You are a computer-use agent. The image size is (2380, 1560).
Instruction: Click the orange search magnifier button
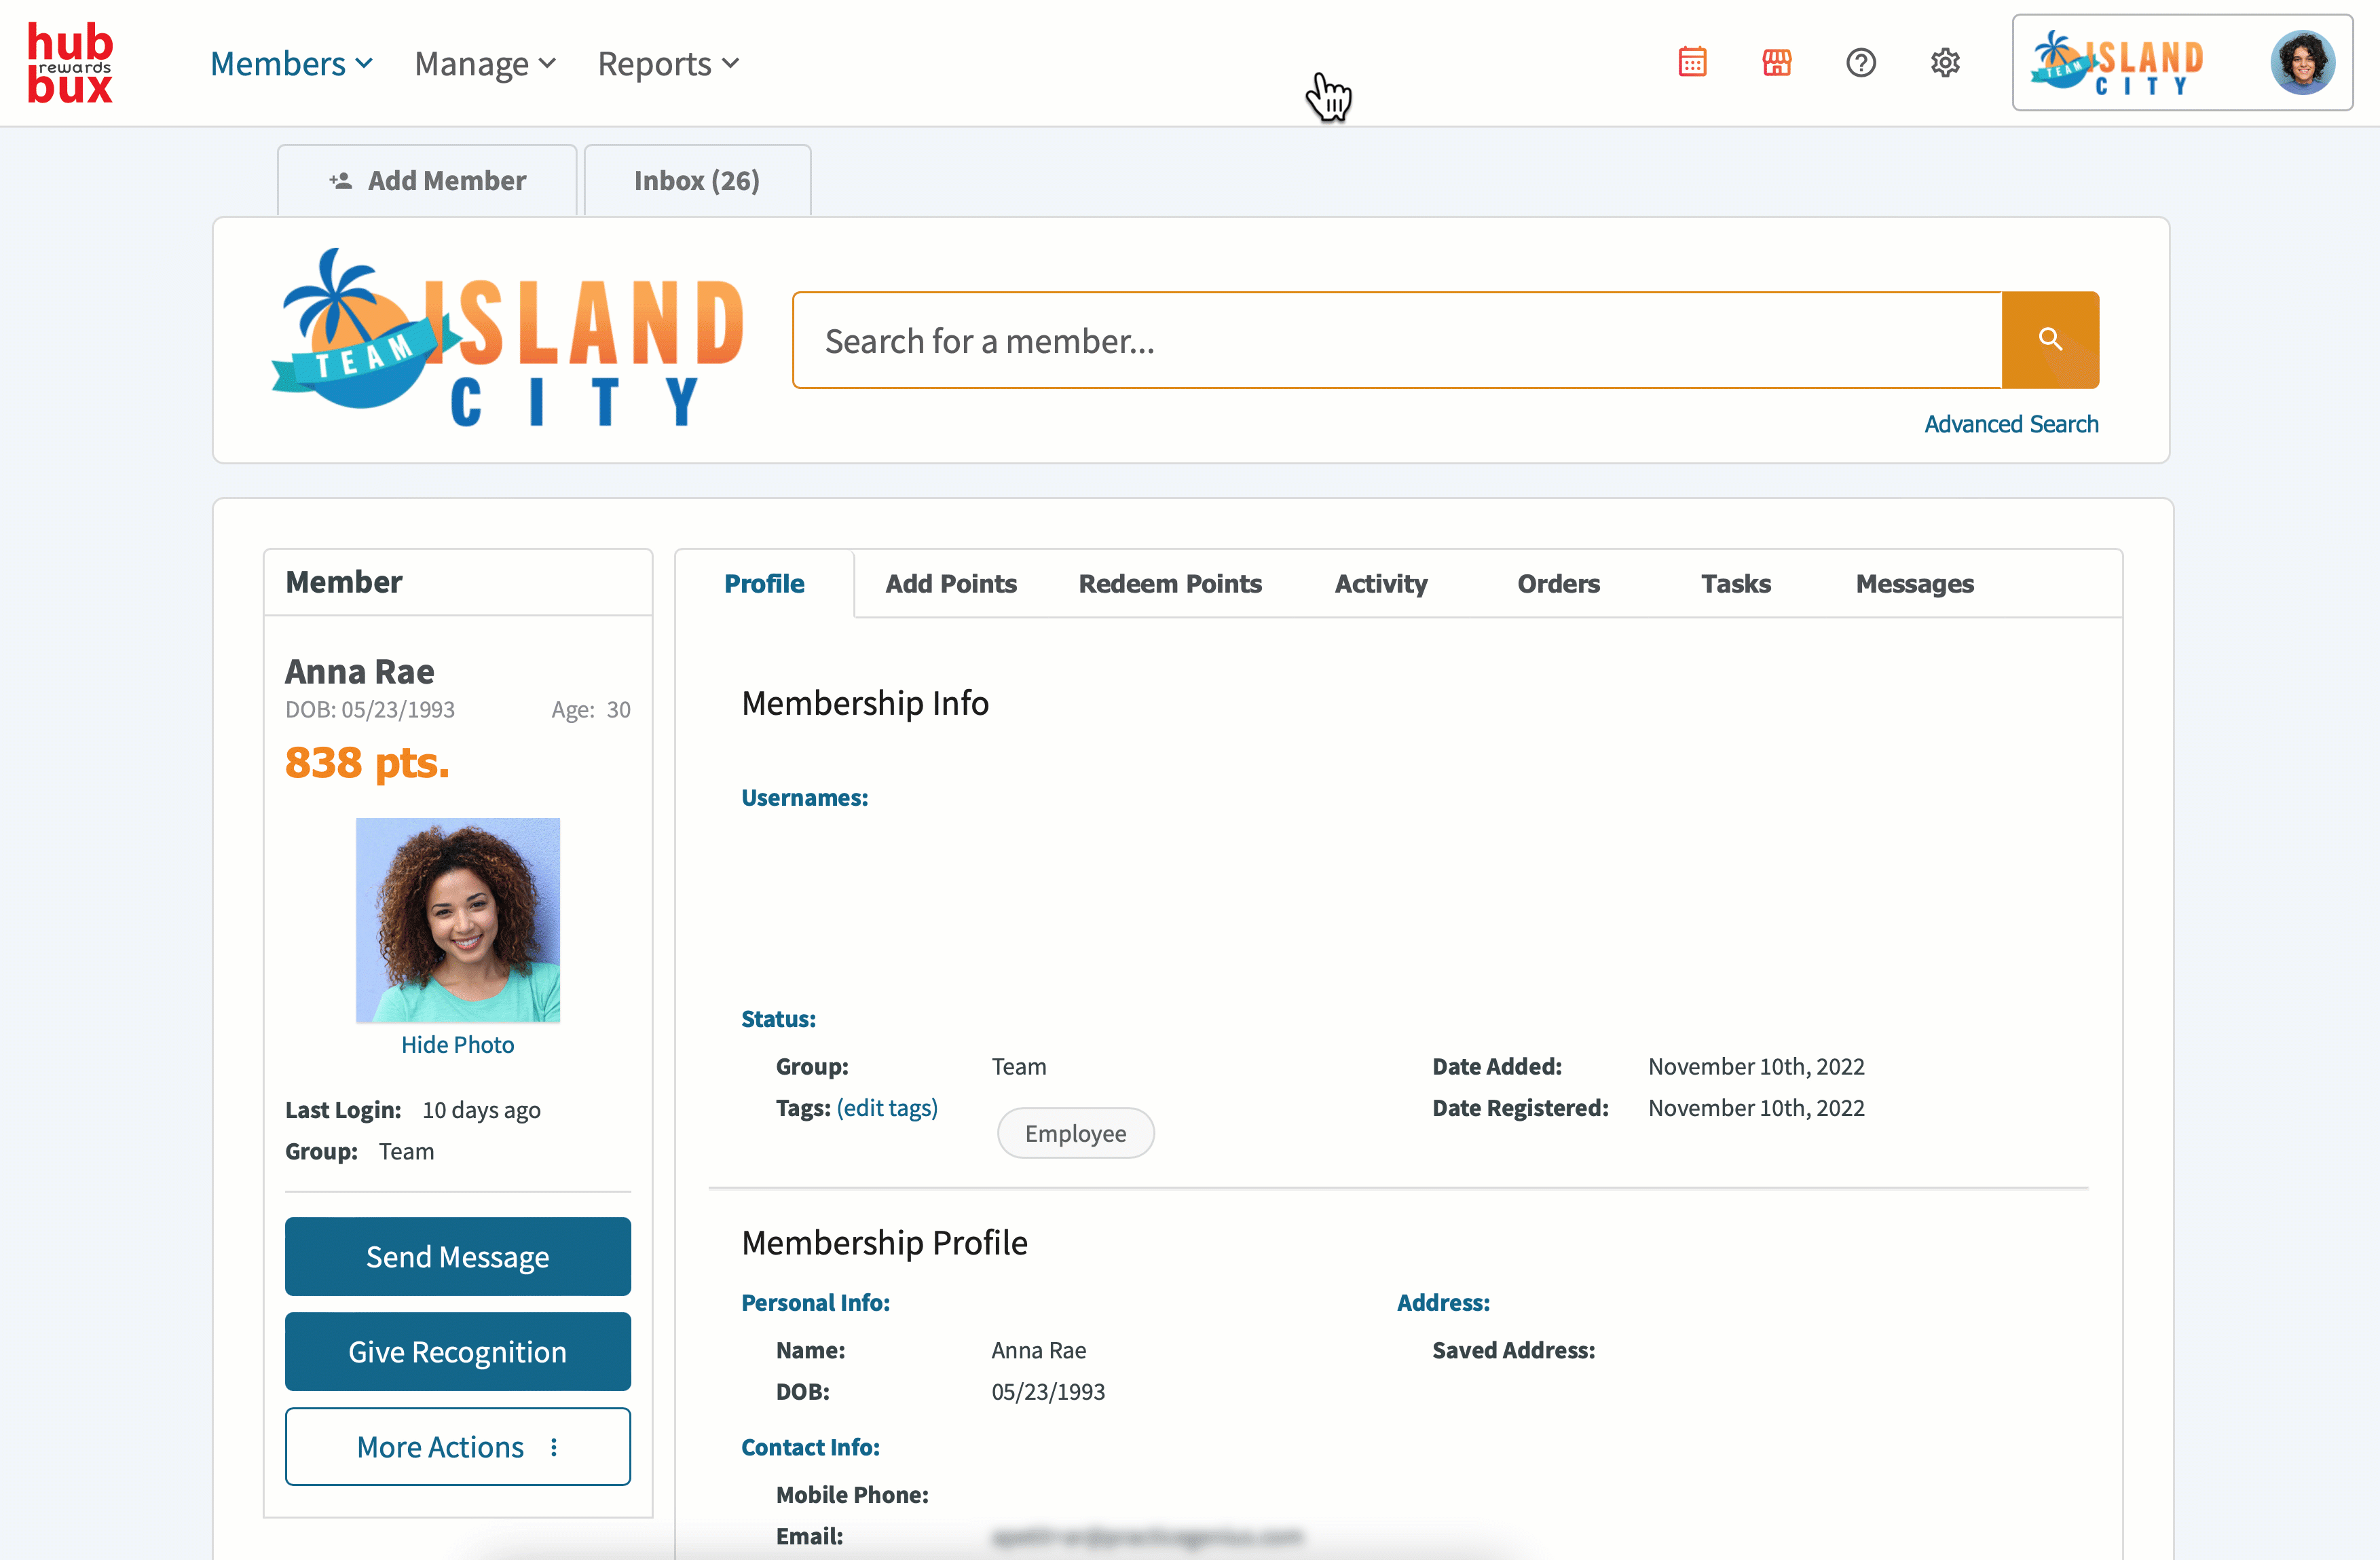point(2049,340)
